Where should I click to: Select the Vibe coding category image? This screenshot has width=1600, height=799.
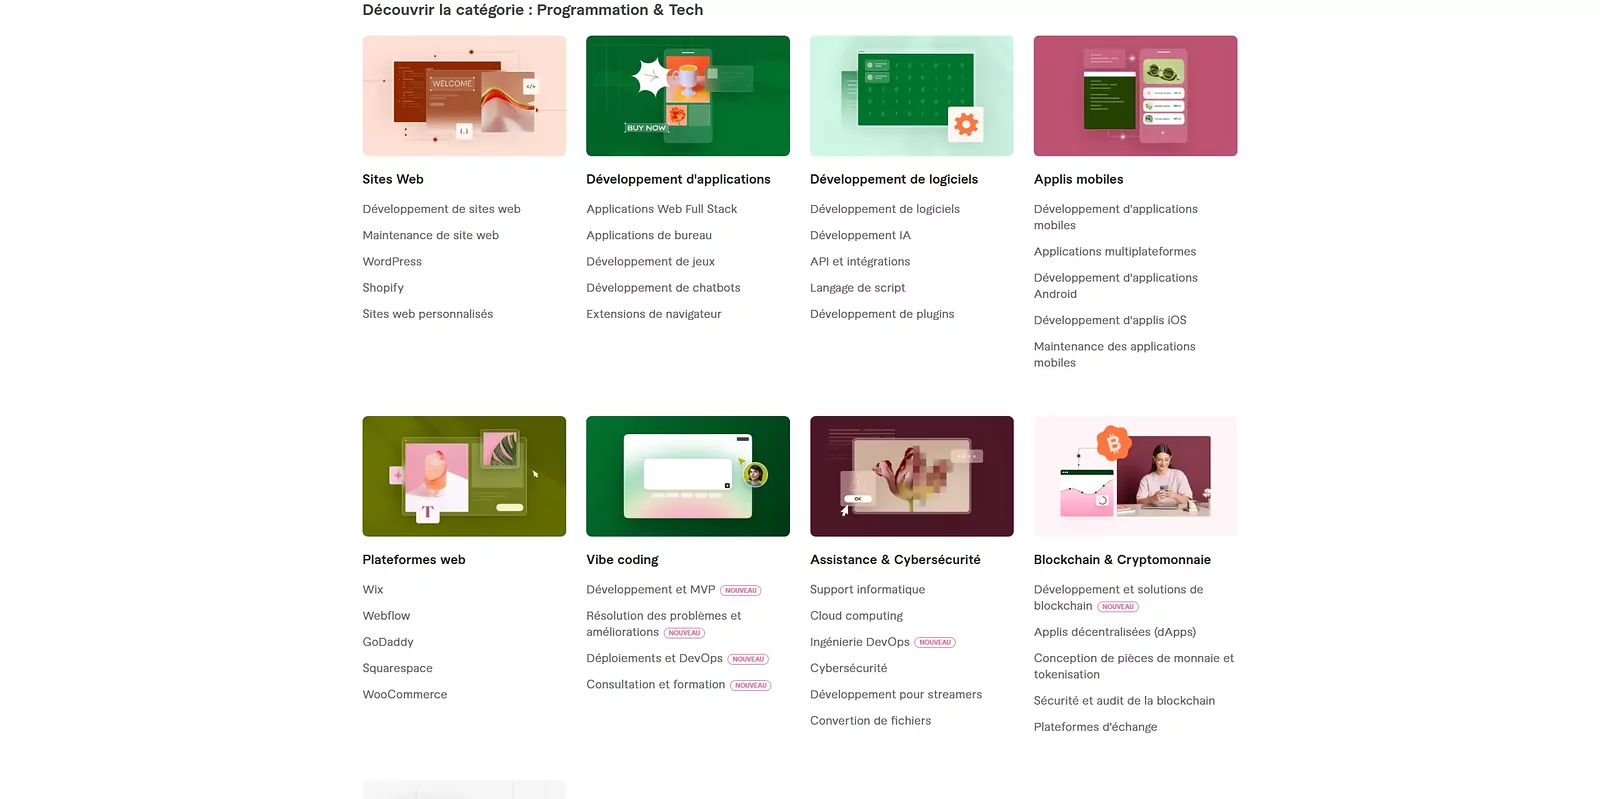click(688, 476)
